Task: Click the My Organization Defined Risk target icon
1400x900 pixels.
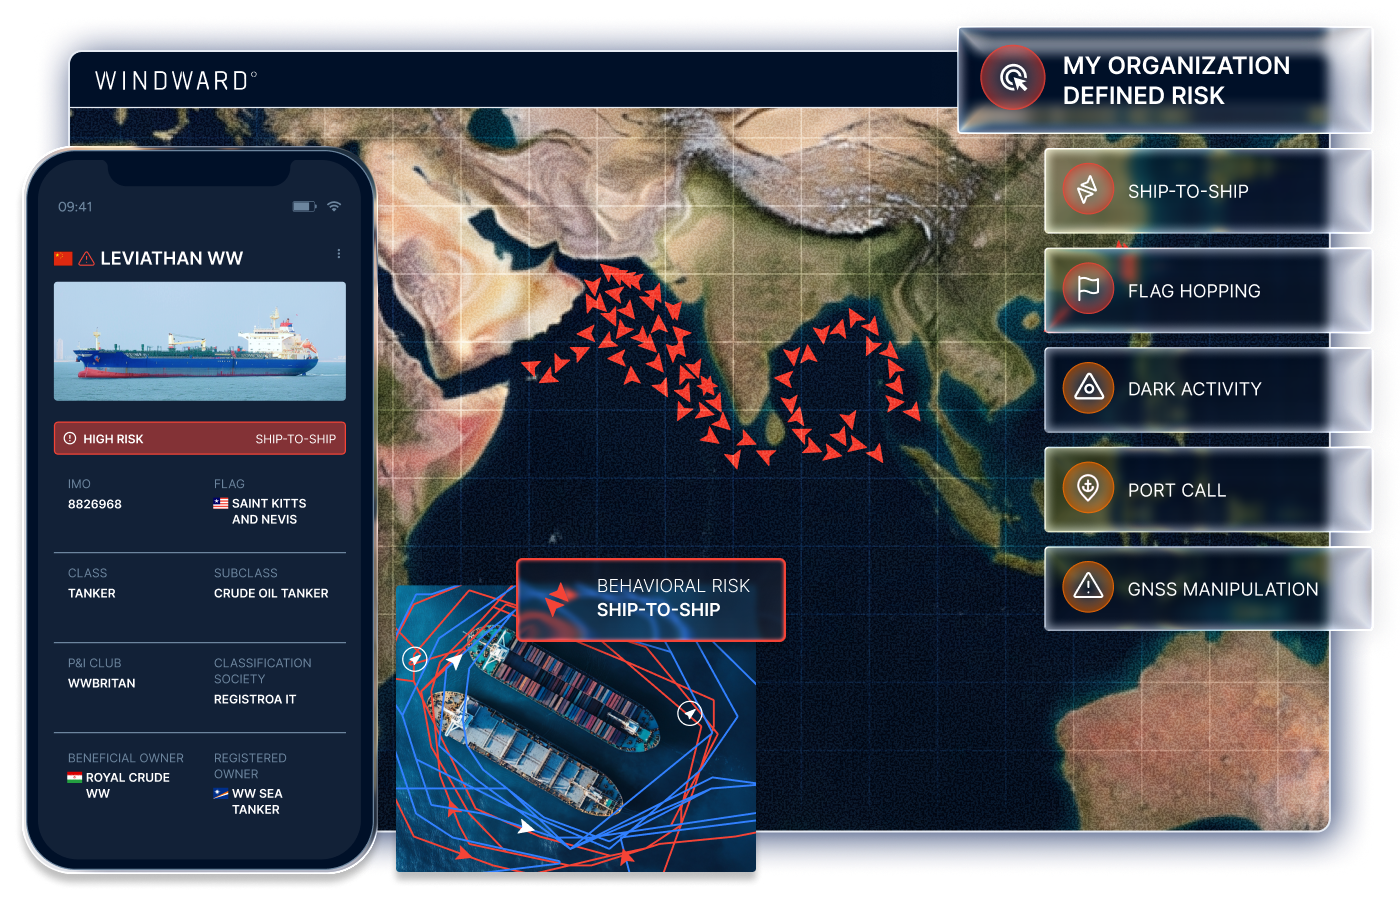Action: click(1013, 78)
